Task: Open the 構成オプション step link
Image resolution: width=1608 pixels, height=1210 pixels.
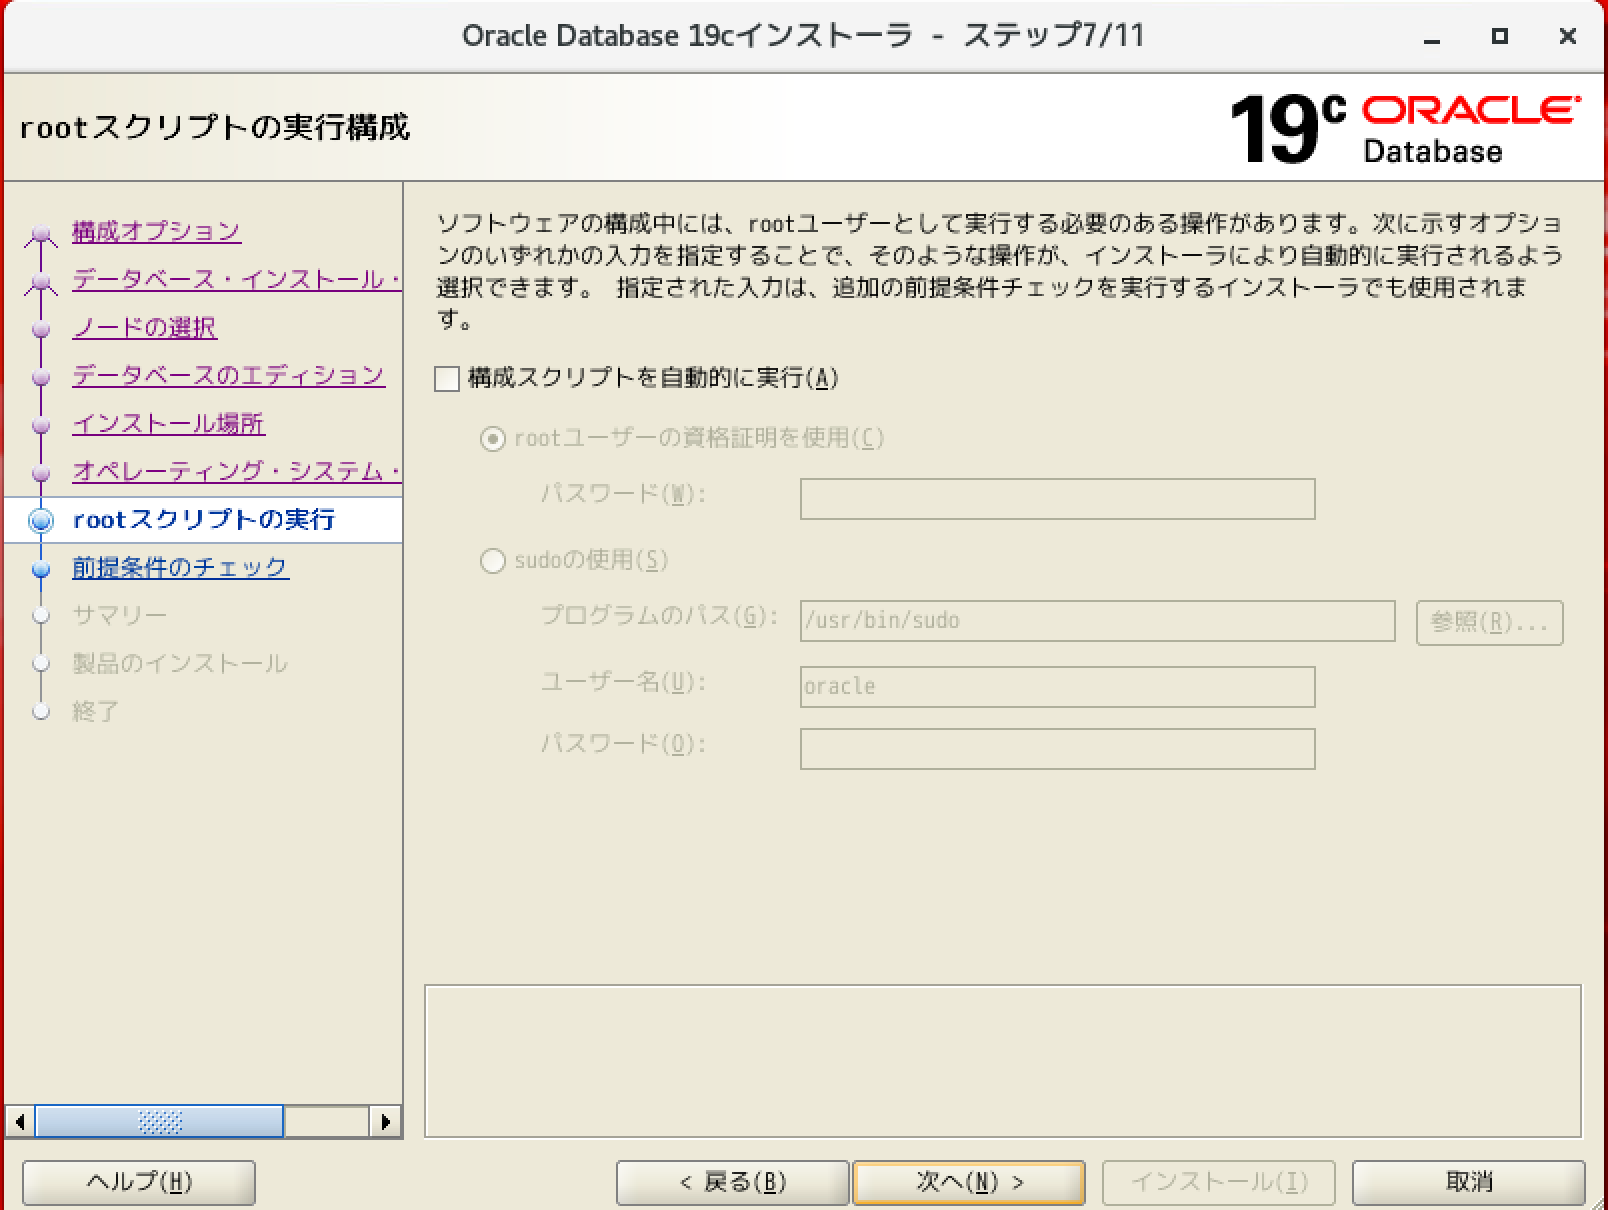Action: (156, 231)
